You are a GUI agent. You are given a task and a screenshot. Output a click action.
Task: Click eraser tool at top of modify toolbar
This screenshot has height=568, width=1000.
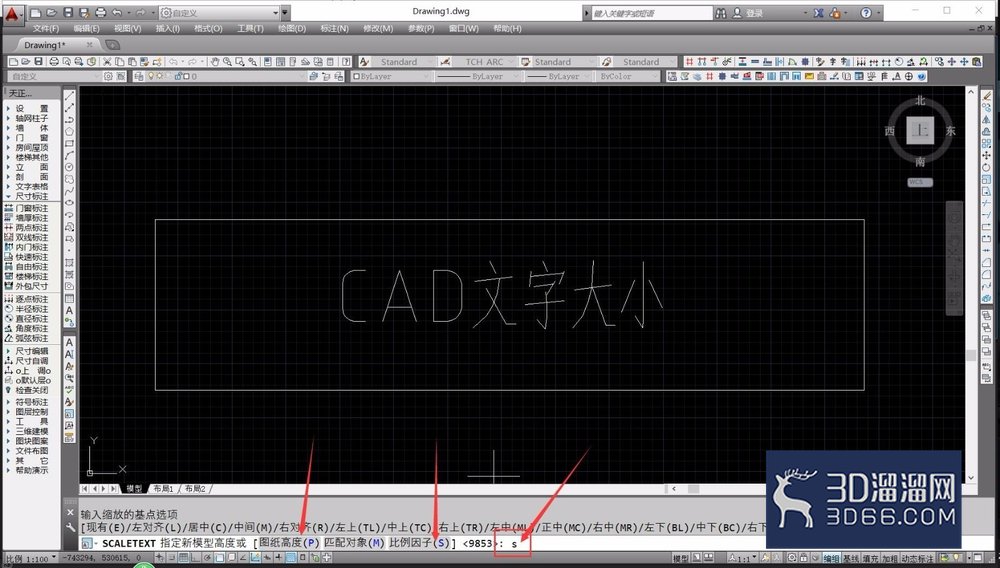pos(987,96)
